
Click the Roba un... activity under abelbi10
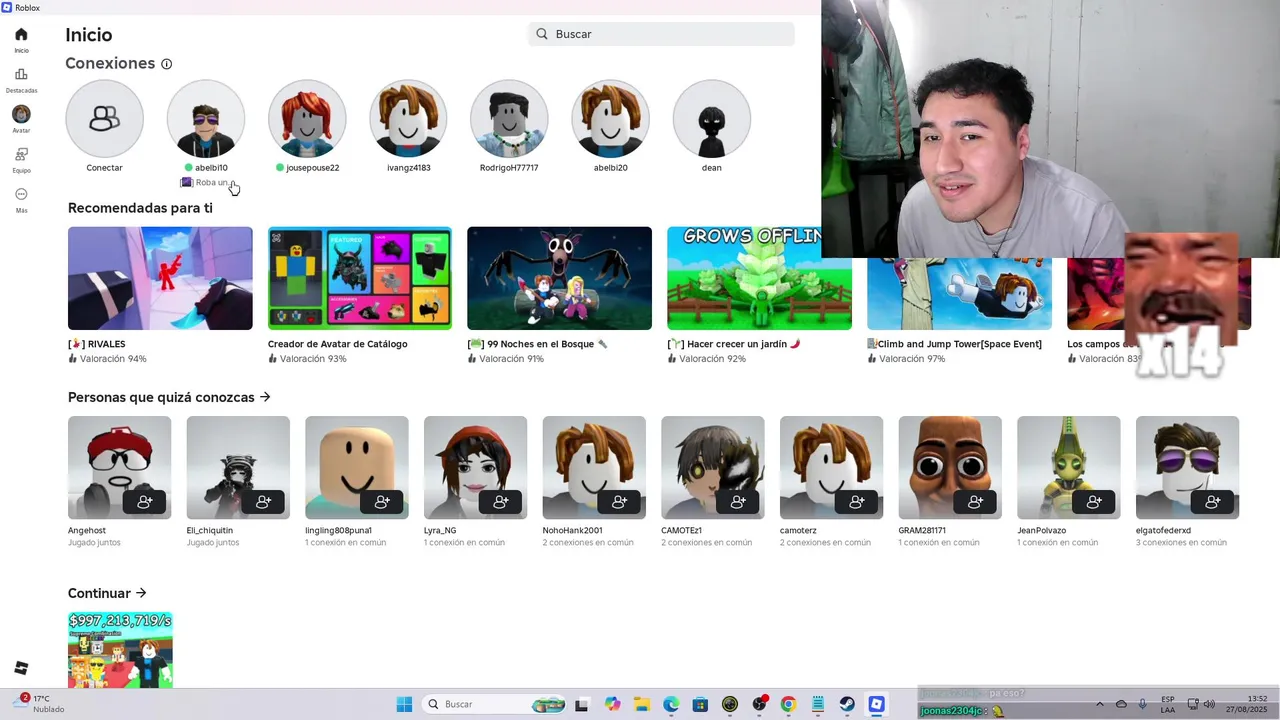point(205,183)
